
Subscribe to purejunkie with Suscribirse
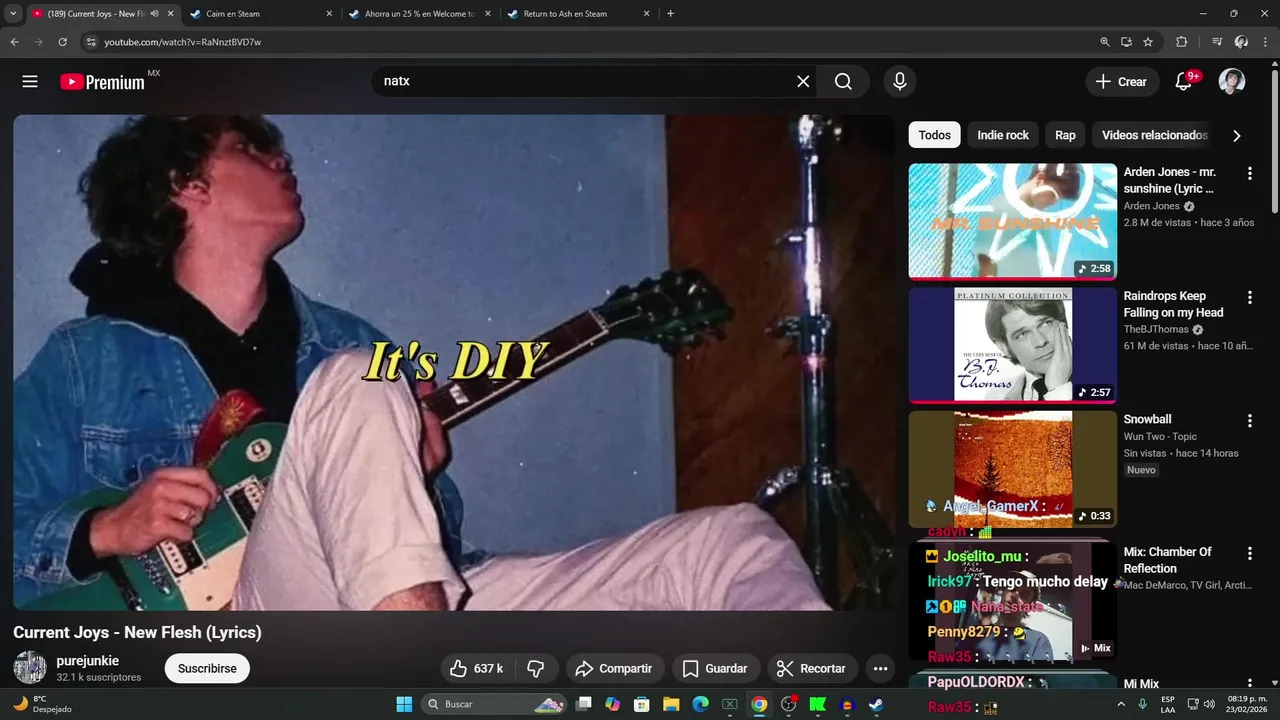pyautogui.click(x=207, y=668)
